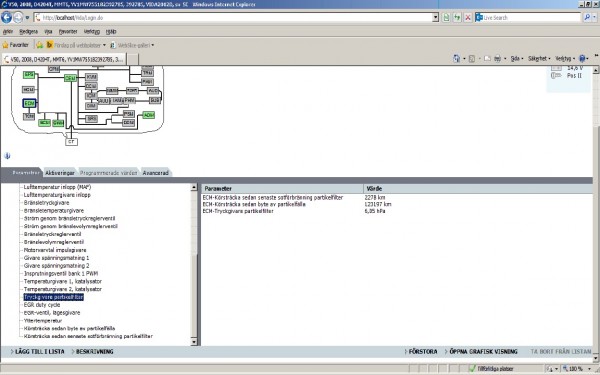Select the PSM module box
This screenshot has width=600, height=375.
coord(129,114)
